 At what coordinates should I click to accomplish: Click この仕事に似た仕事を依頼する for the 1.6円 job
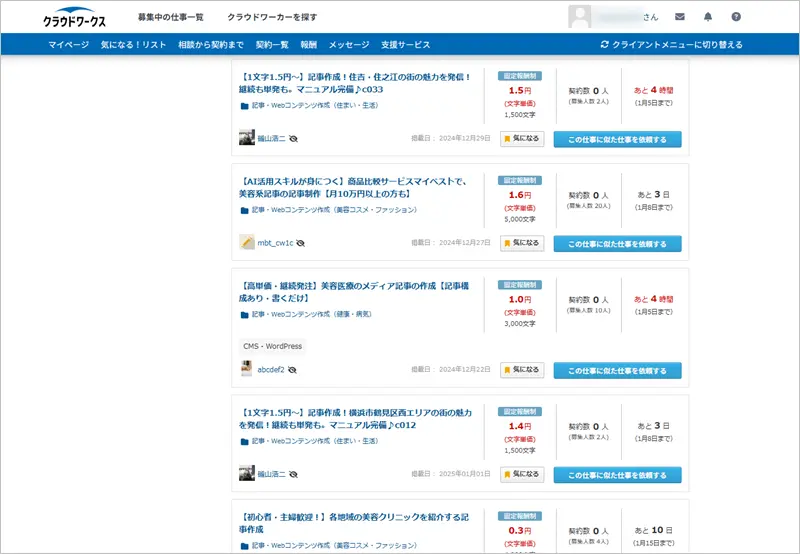point(617,243)
